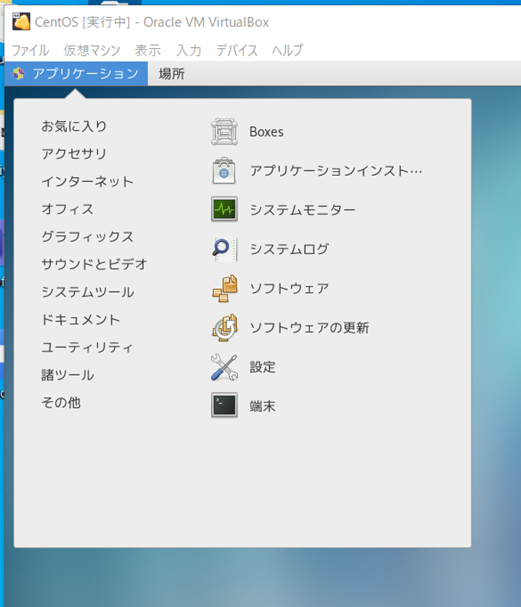Select the システムツール category

88,292
